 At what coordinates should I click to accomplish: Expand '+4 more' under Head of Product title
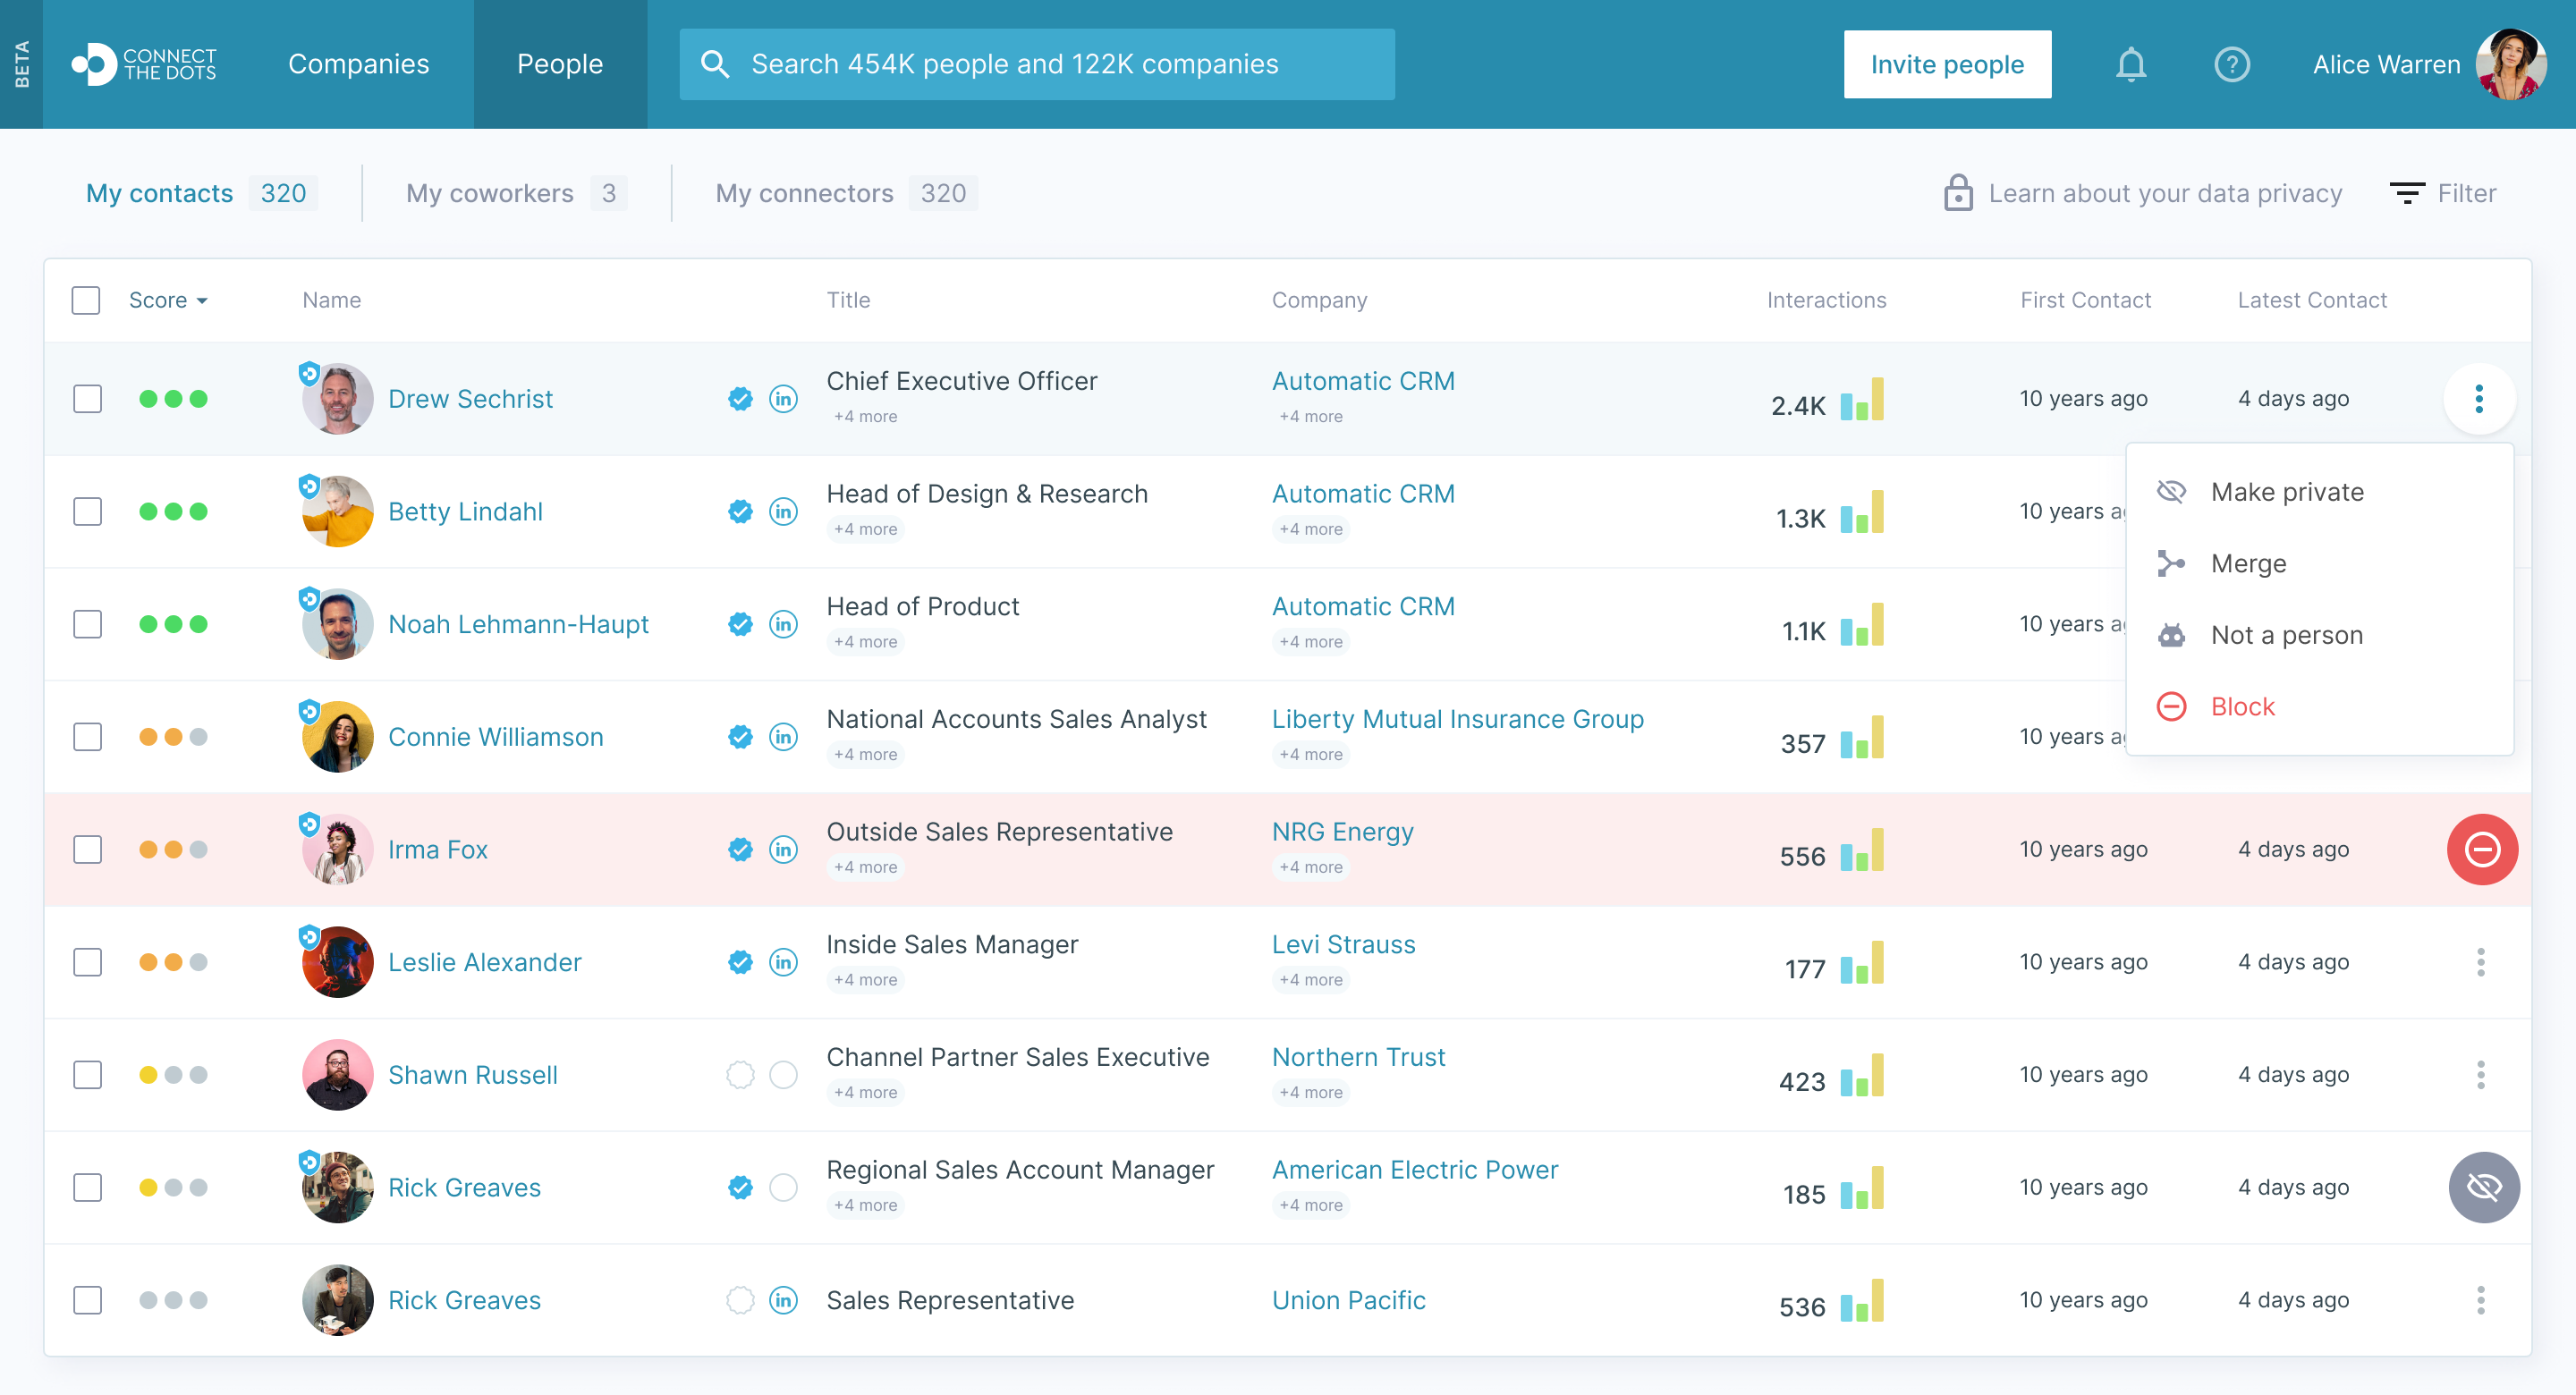[865, 642]
